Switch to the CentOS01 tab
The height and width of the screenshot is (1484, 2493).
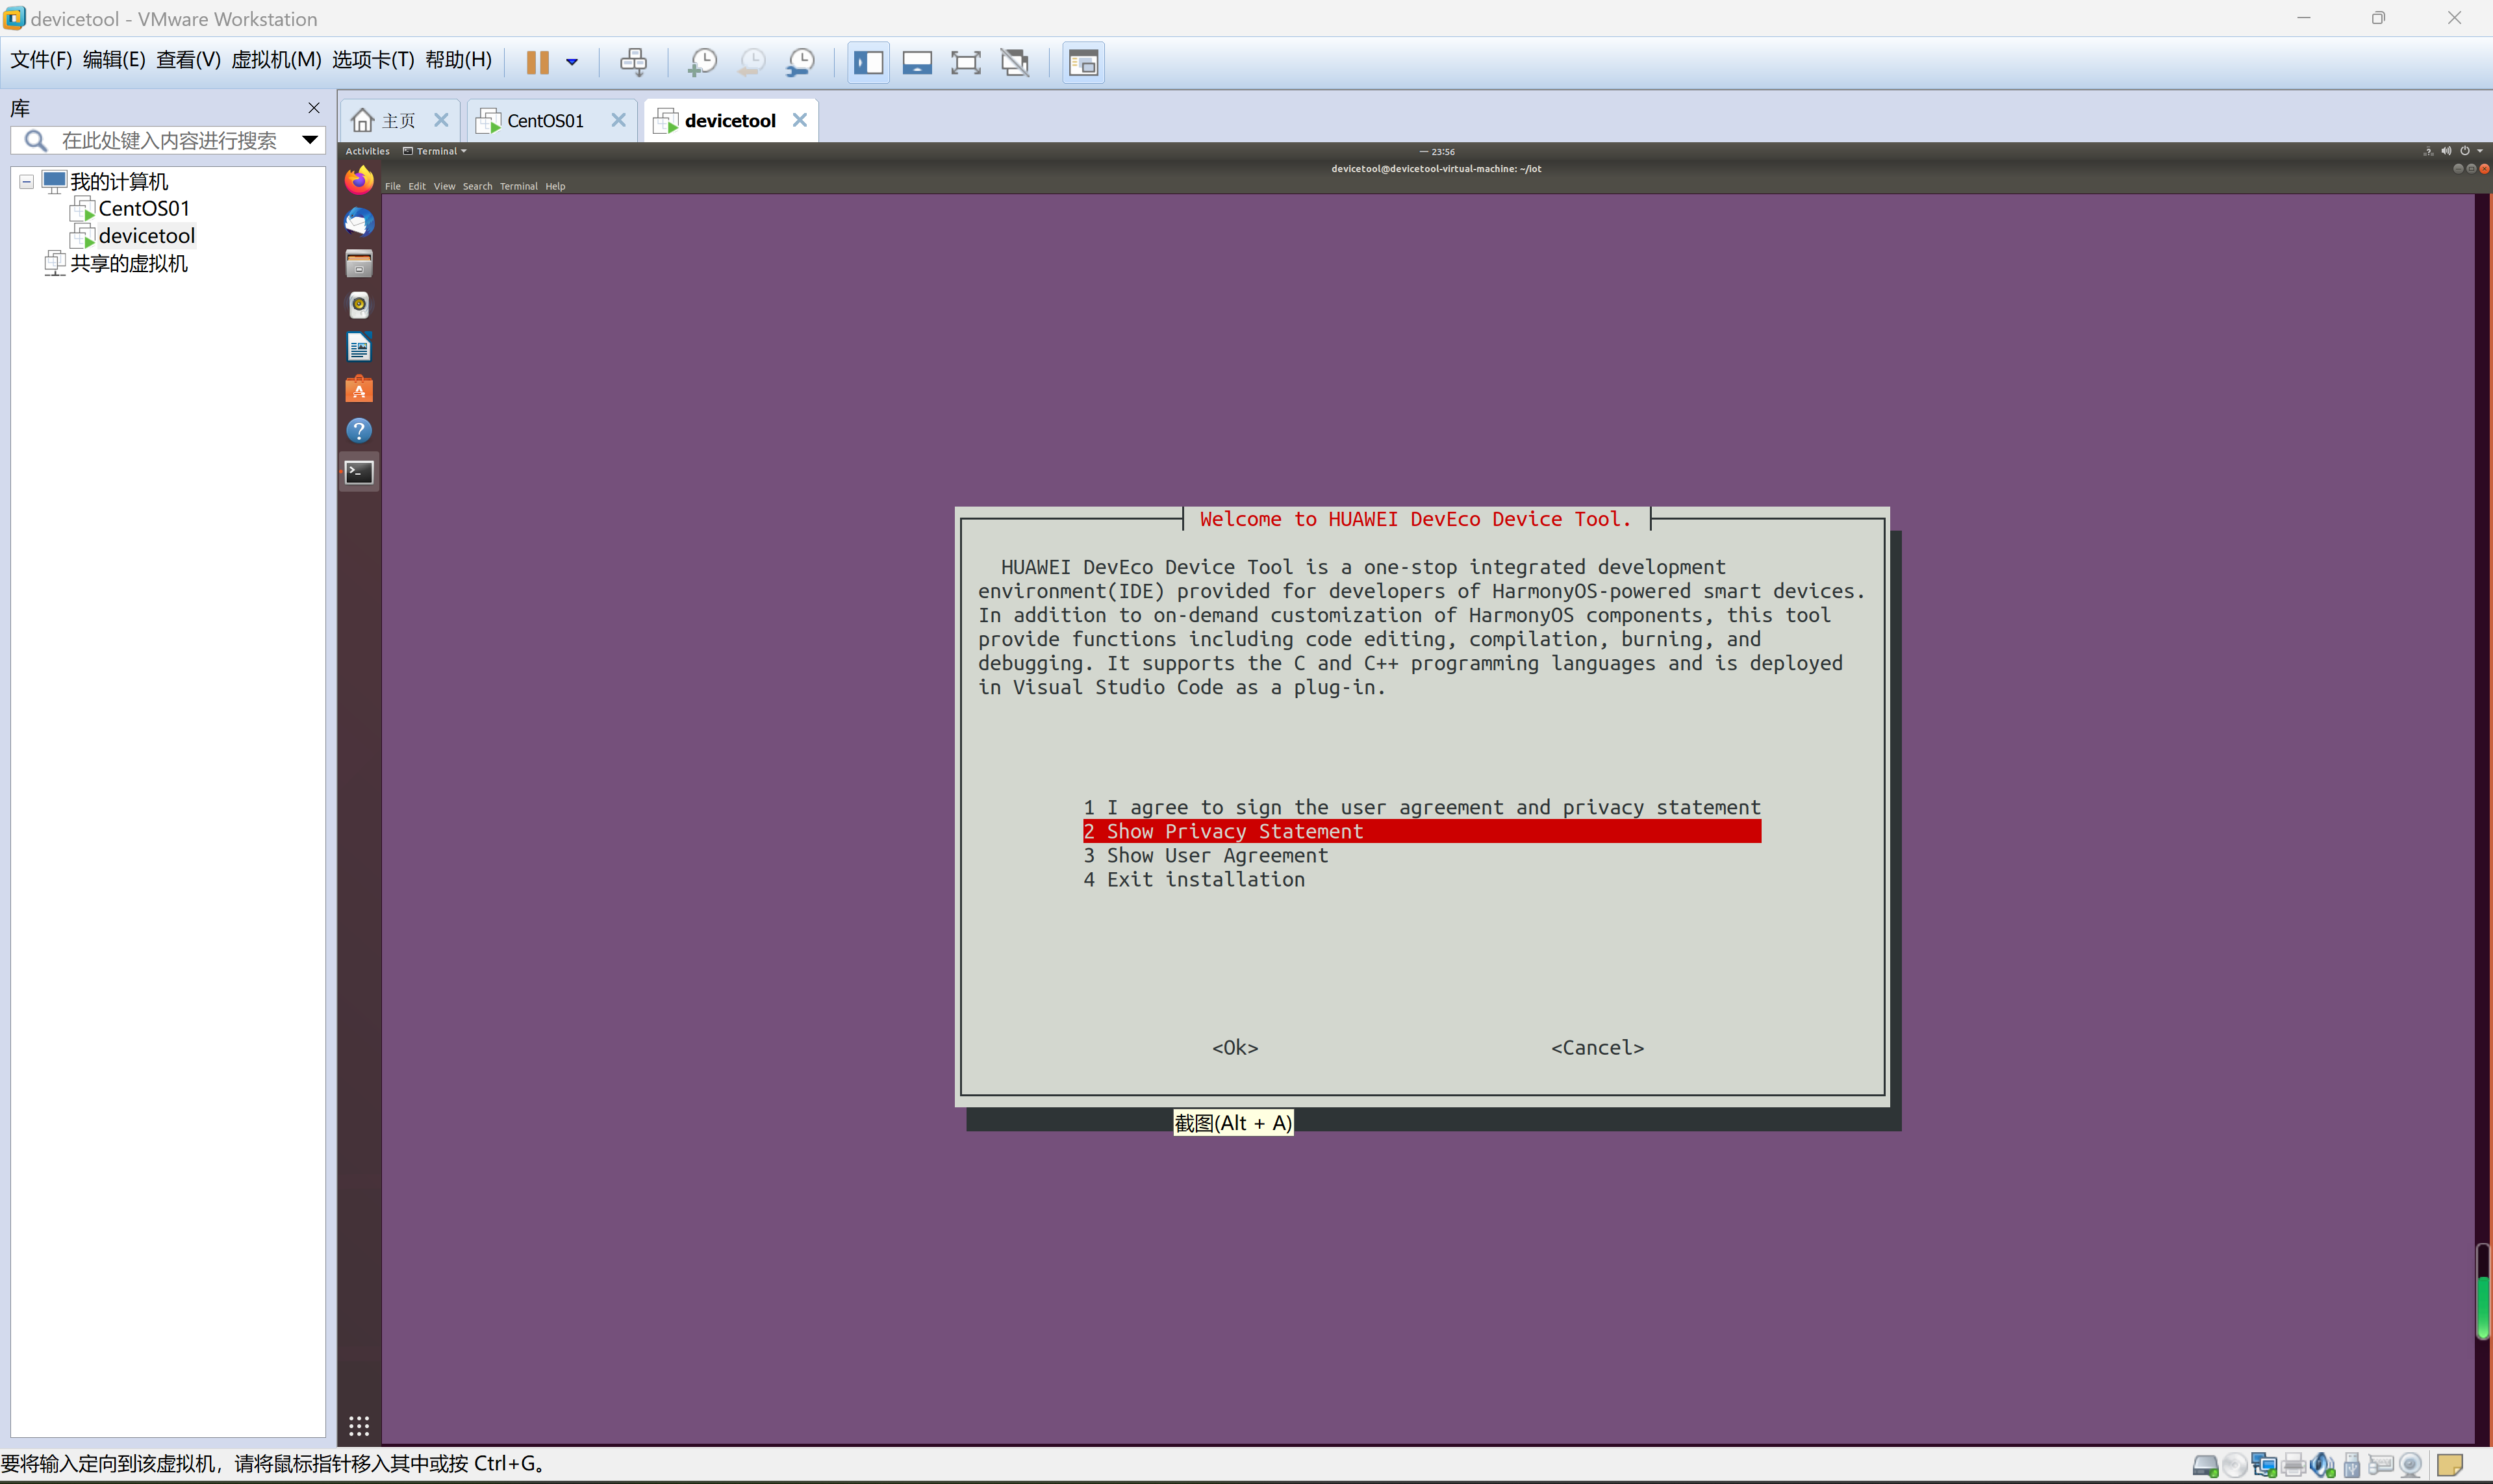coord(545,121)
